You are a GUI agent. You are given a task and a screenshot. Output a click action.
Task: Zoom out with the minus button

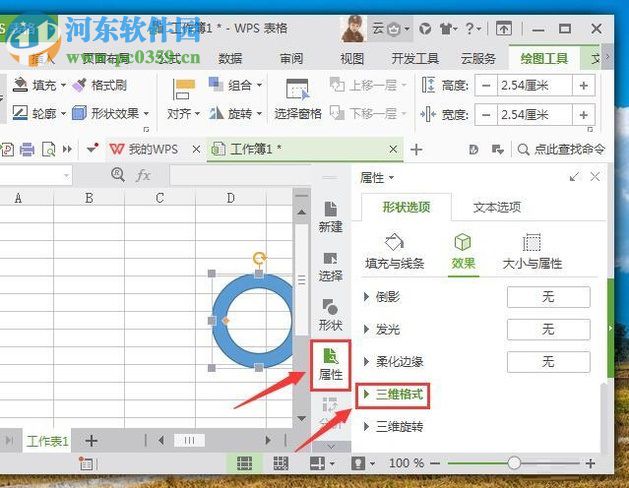tap(435, 464)
